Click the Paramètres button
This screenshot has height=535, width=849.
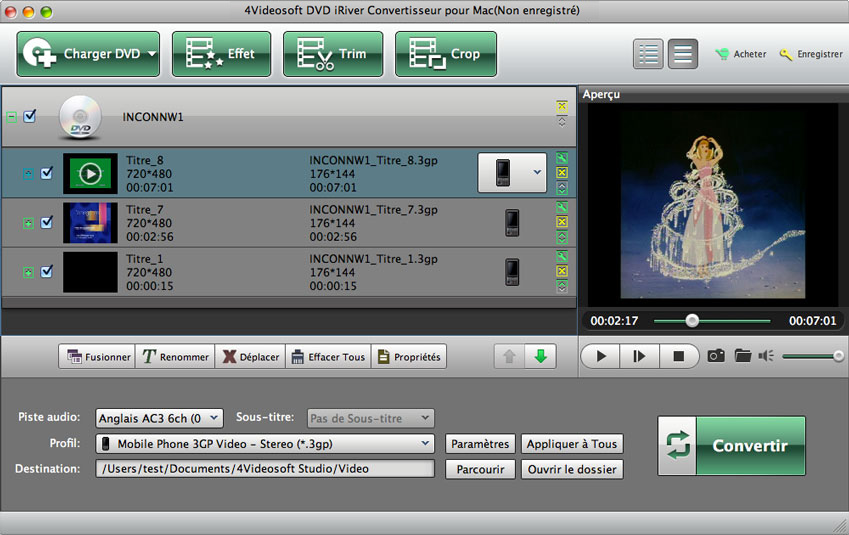click(480, 444)
